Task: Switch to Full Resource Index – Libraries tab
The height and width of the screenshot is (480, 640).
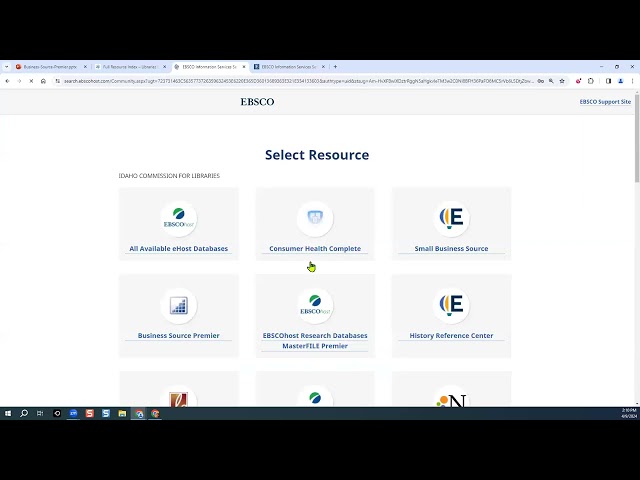Action: tap(130, 67)
